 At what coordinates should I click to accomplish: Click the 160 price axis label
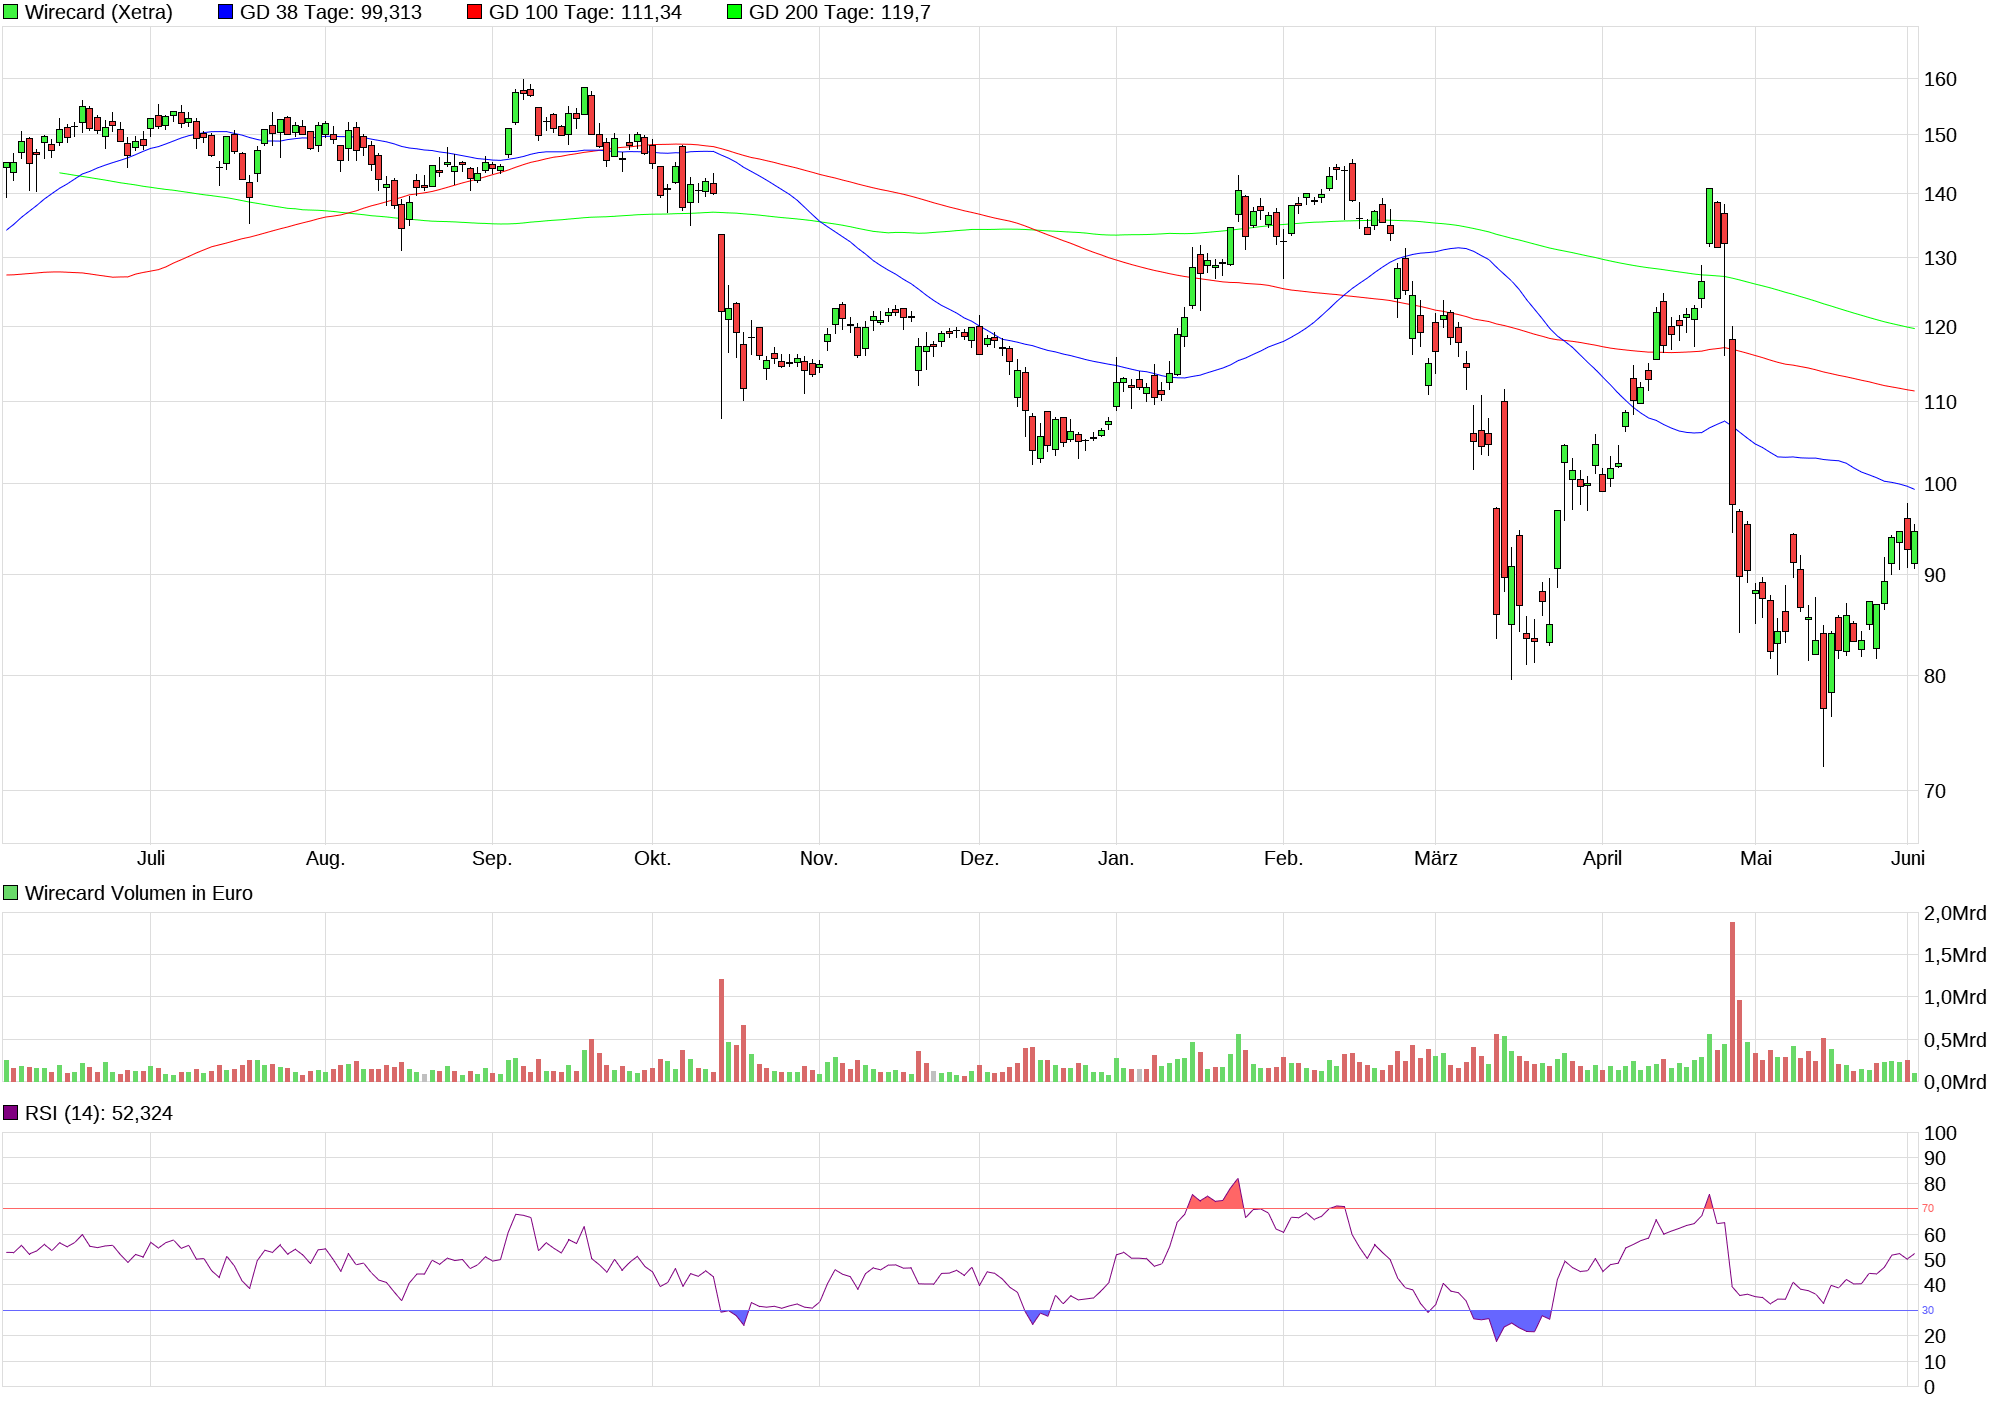pos(1940,79)
